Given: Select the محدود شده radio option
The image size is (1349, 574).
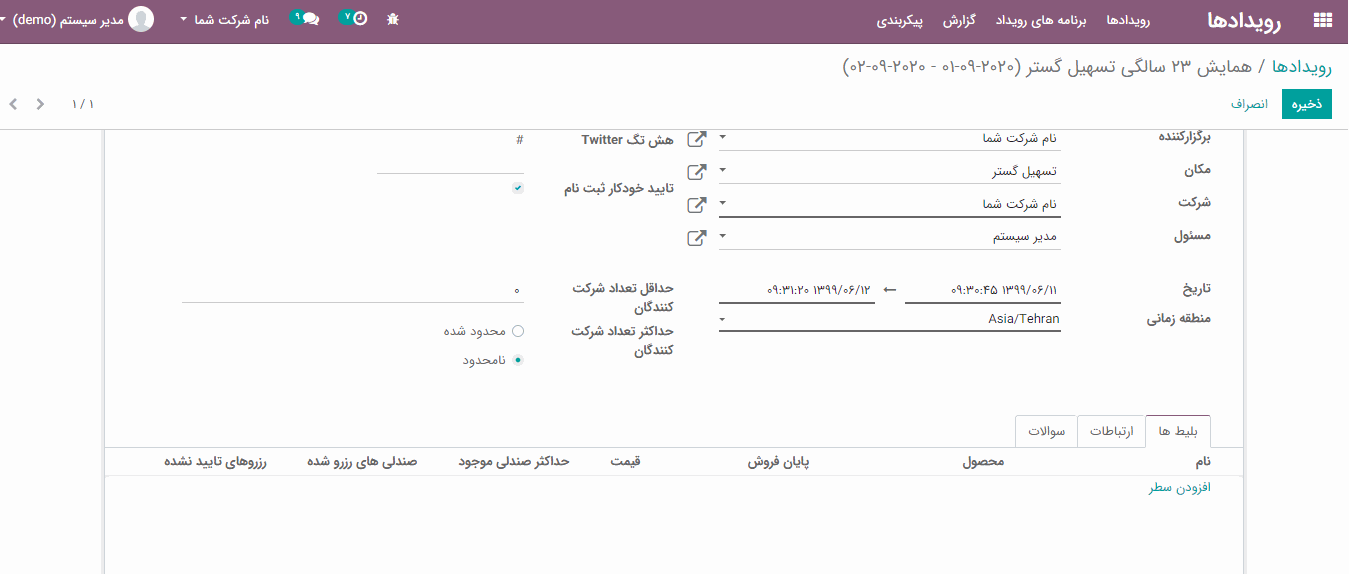Looking at the screenshot, I should coord(517,331).
